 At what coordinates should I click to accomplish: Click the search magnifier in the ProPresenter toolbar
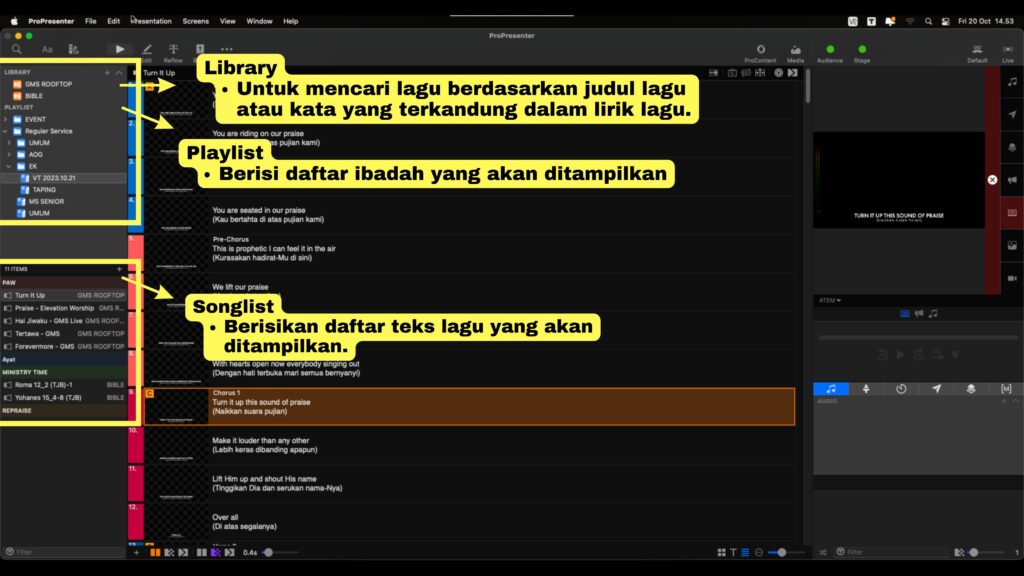click(16, 49)
